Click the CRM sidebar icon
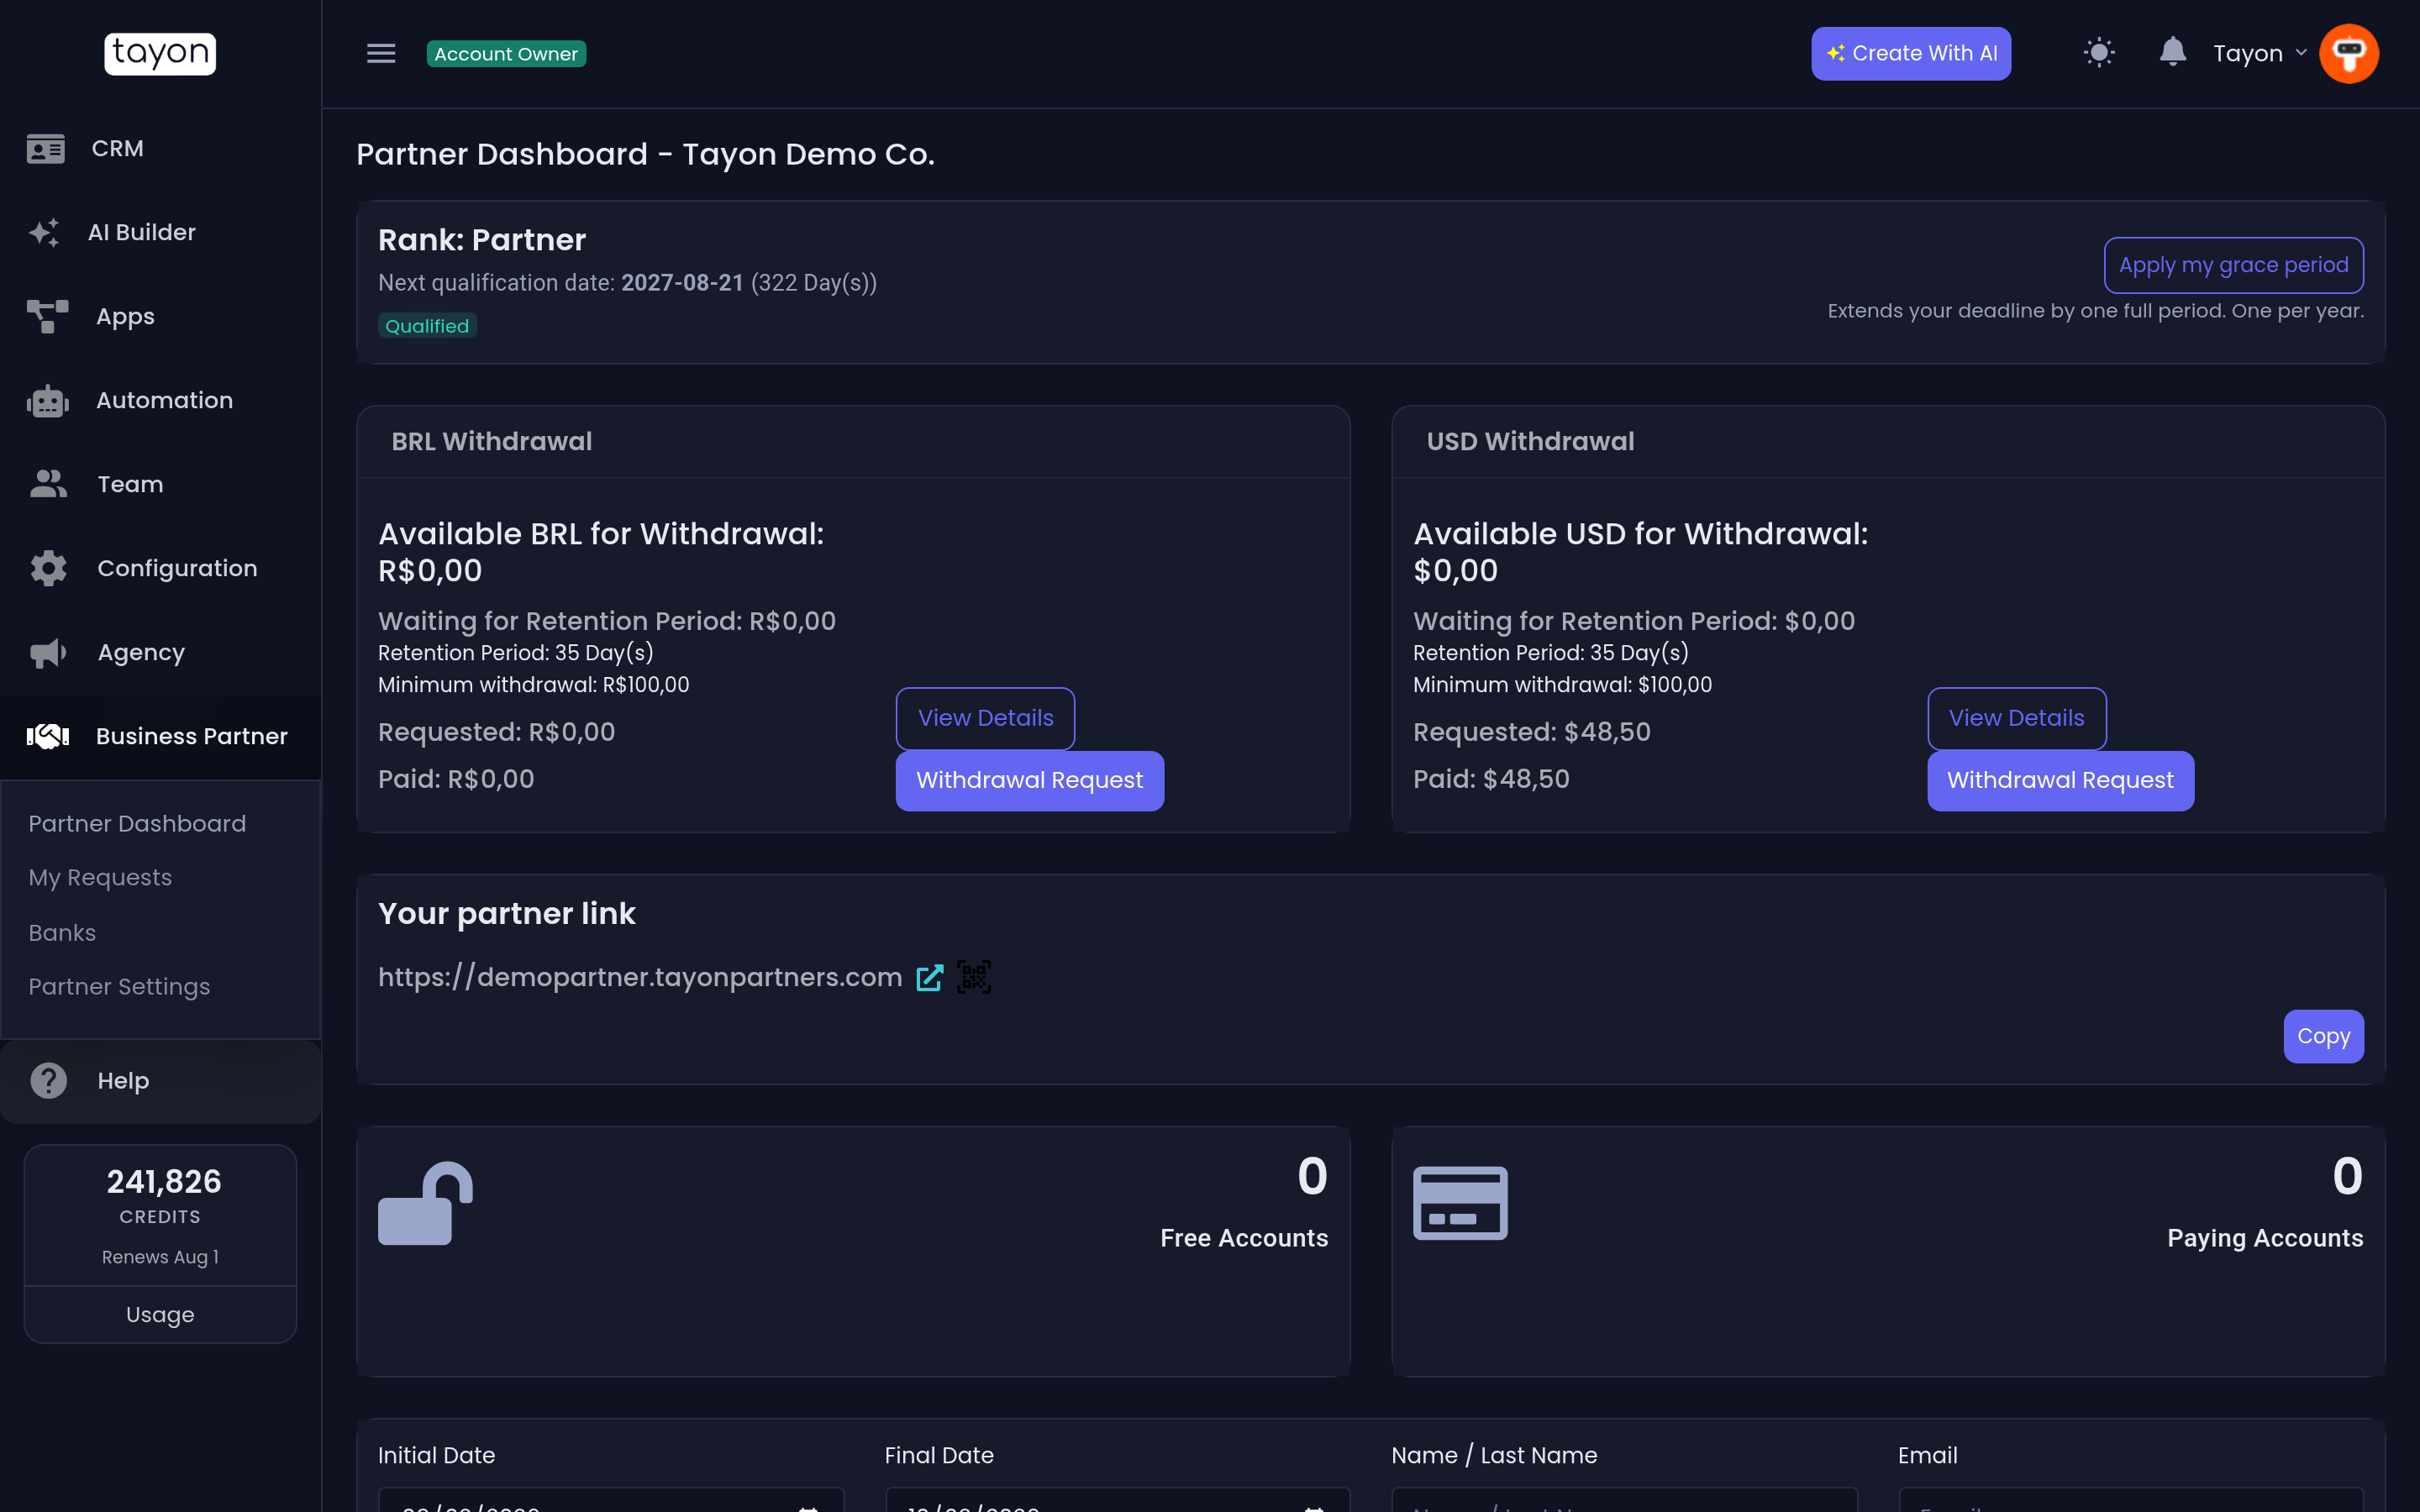2420x1512 pixels. pos(46,149)
